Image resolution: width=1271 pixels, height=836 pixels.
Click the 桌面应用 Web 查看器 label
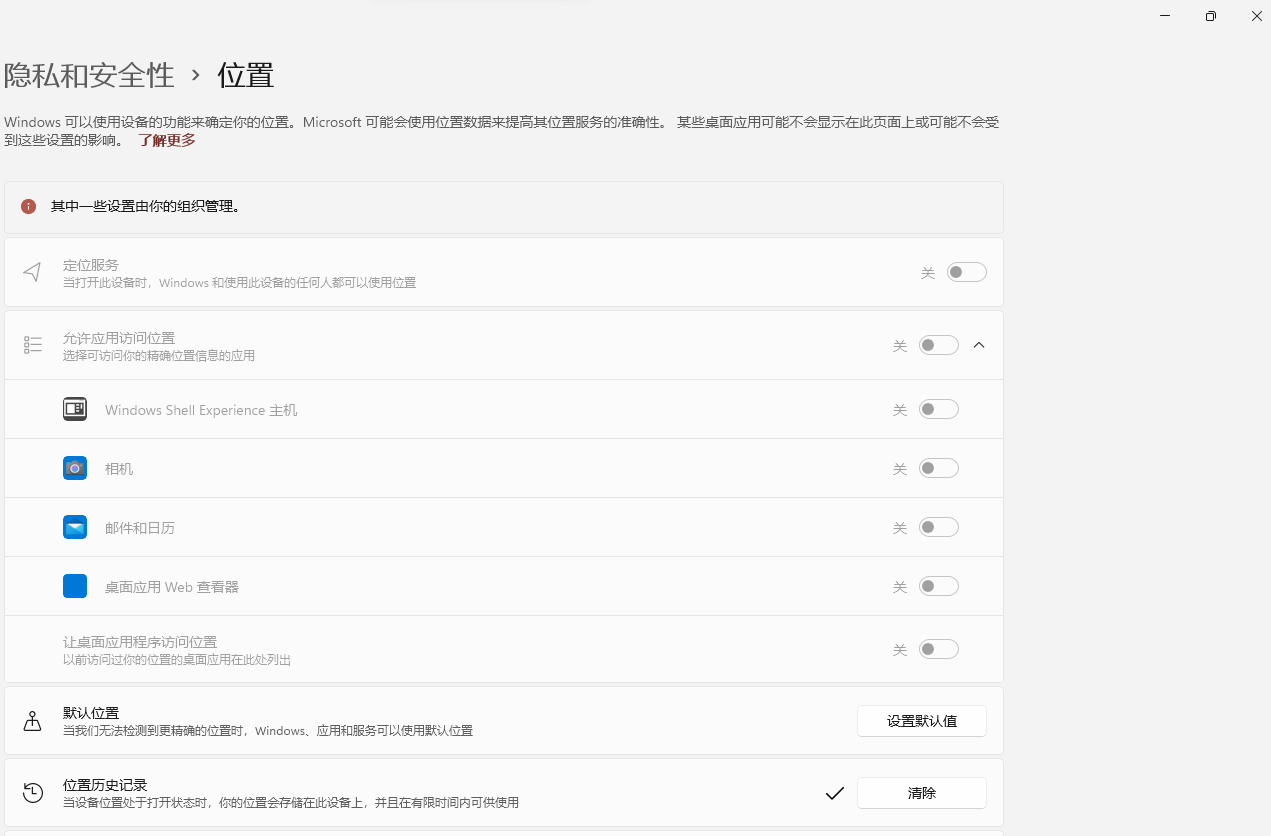[x=172, y=587]
